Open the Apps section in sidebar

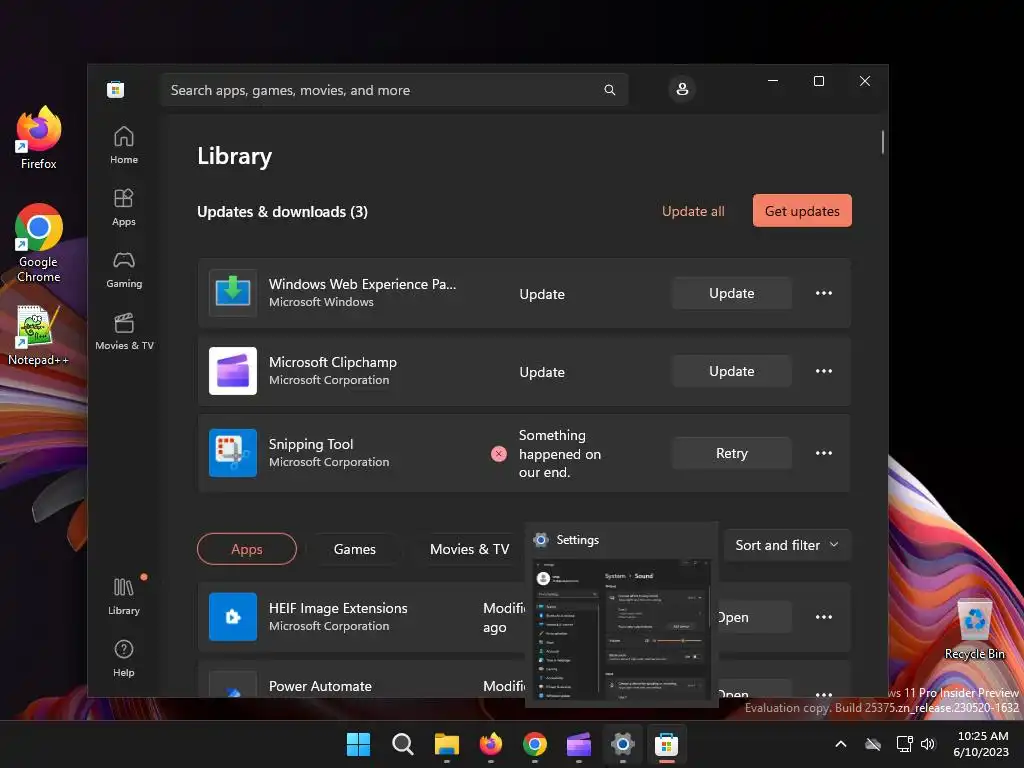point(123,207)
